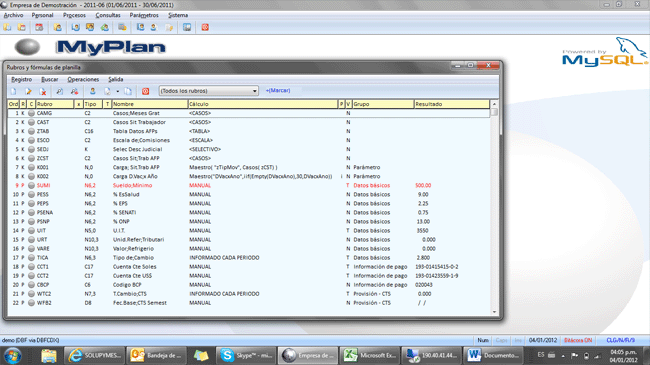The height and width of the screenshot is (365, 650).
Task: Click the folder-with-person icon in main toolbar
Action: coord(58,27)
